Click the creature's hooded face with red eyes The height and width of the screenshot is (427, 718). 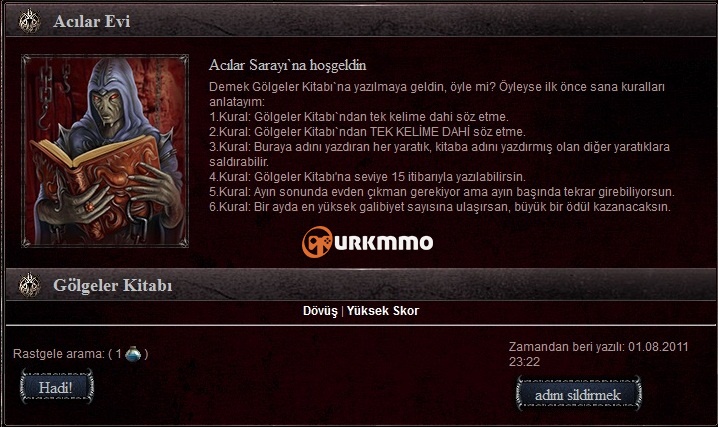click(107, 108)
